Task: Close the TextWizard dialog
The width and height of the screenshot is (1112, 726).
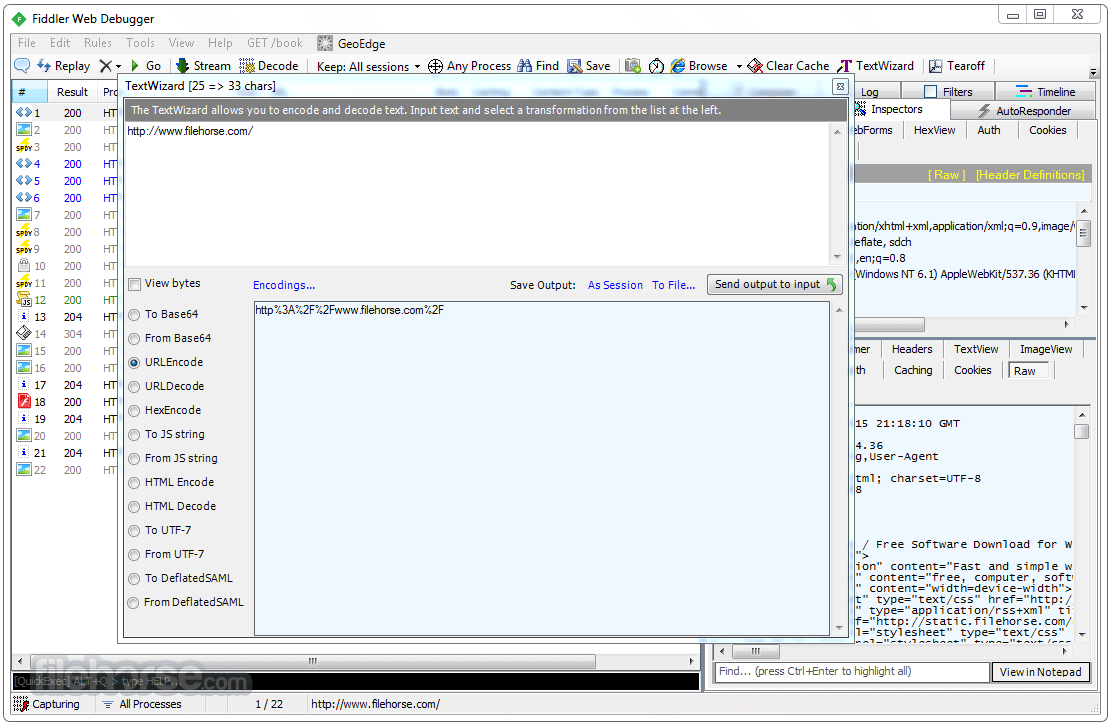Action: pos(840,86)
